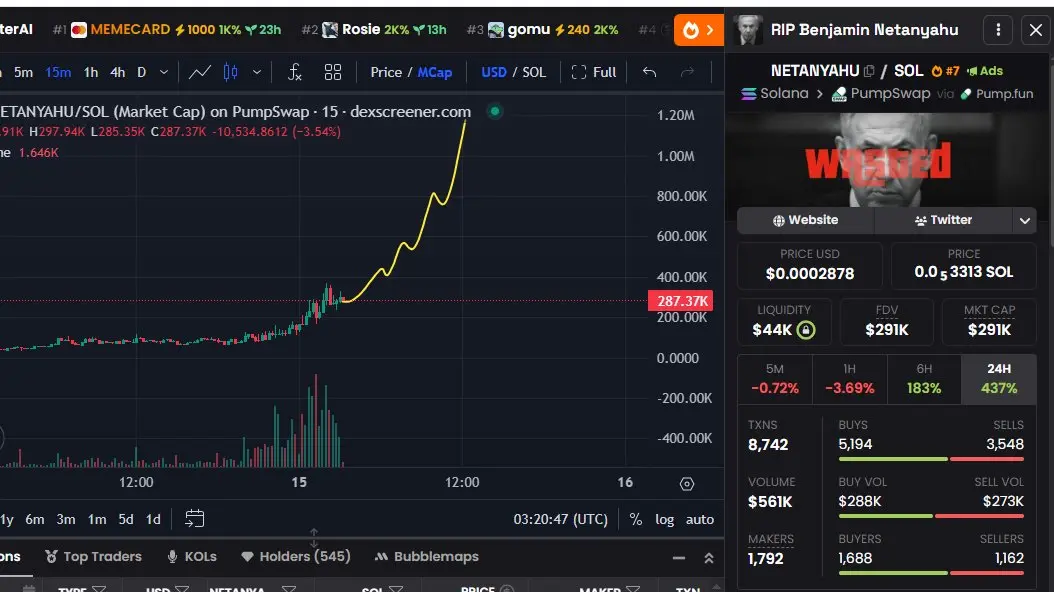This screenshot has height=592, width=1054.
Task: Select the 1H stats period tab
Action: [x=850, y=379]
